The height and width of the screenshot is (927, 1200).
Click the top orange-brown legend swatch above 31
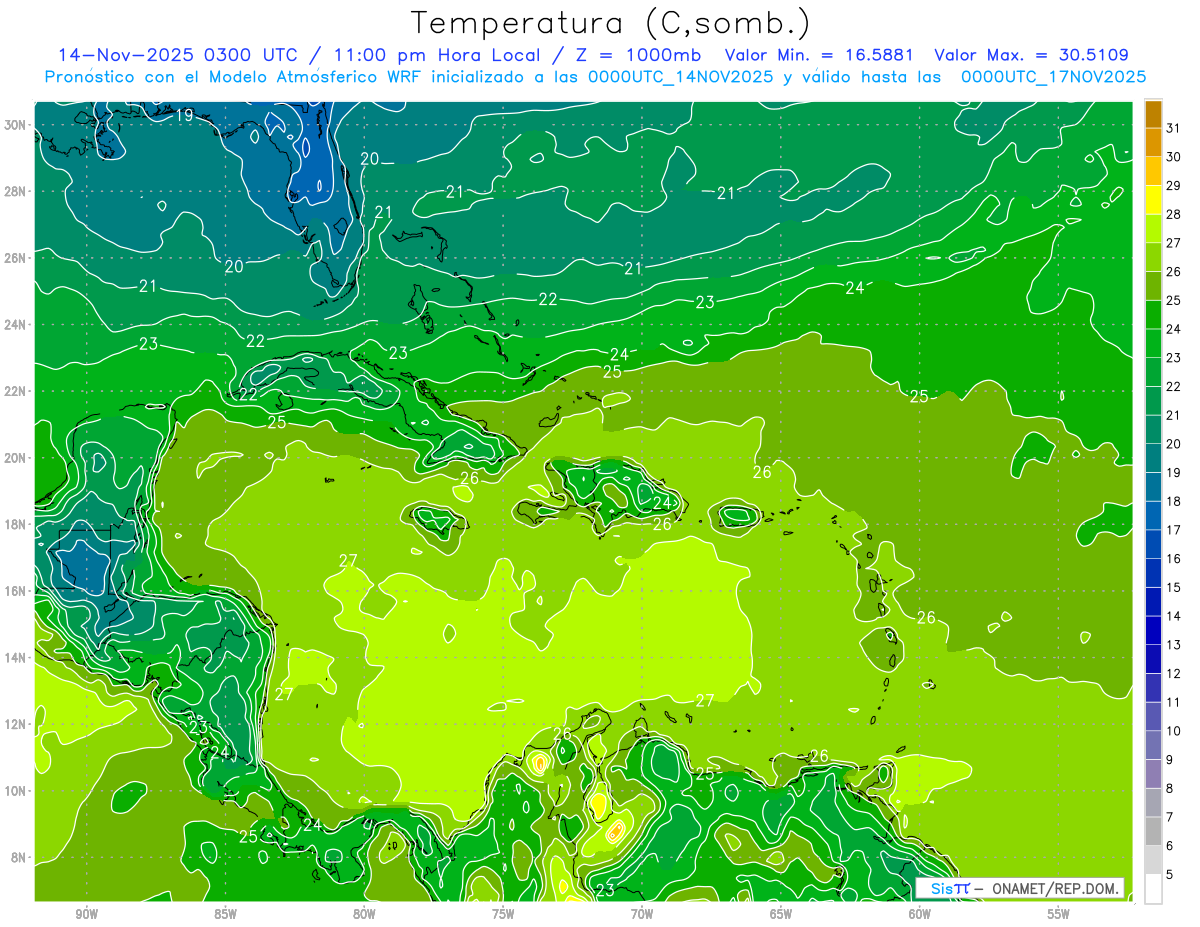(x=1153, y=115)
